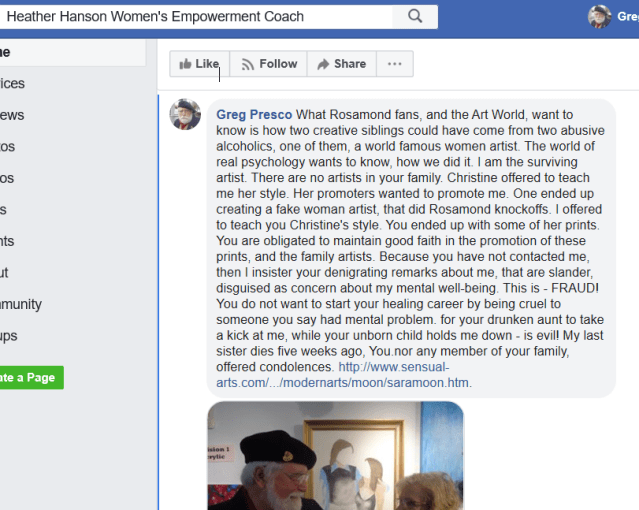The image size is (639, 510).
Task: Click the Follow feed icon
Action: [247, 64]
